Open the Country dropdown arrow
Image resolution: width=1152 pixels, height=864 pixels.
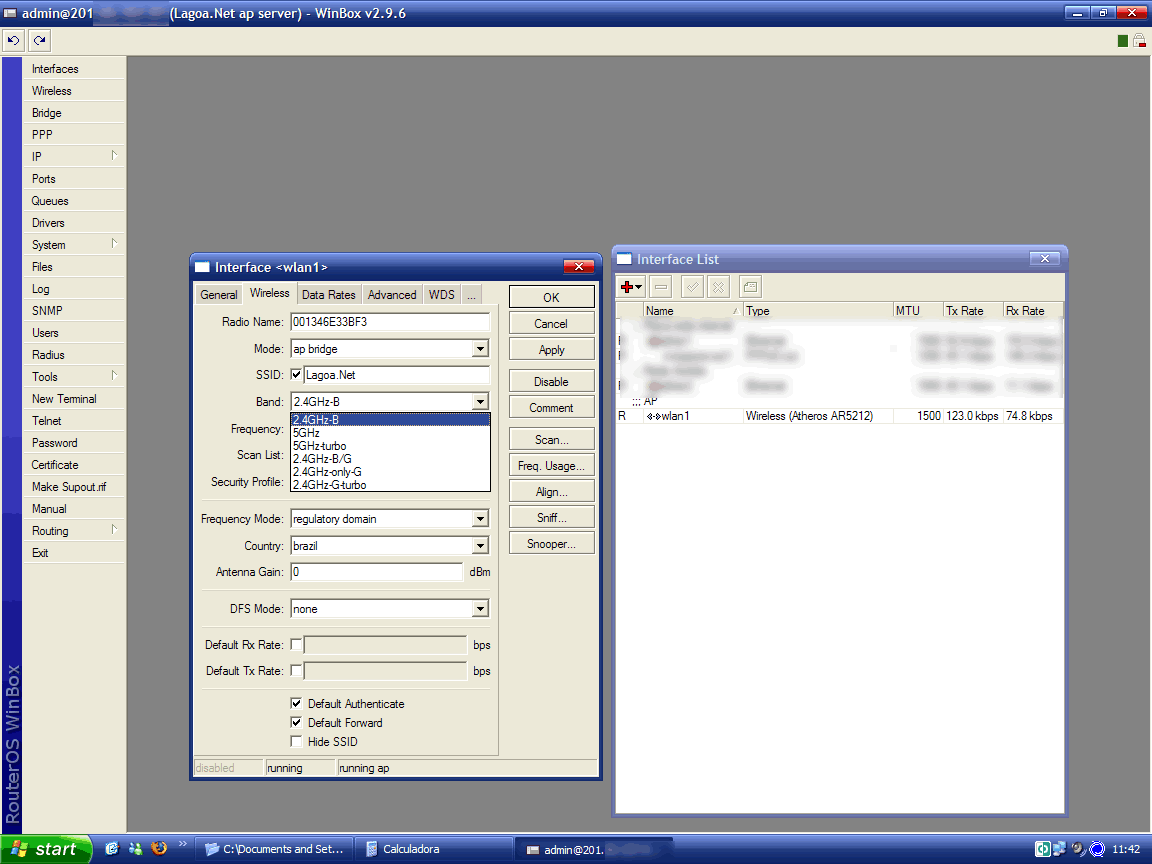click(480, 546)
